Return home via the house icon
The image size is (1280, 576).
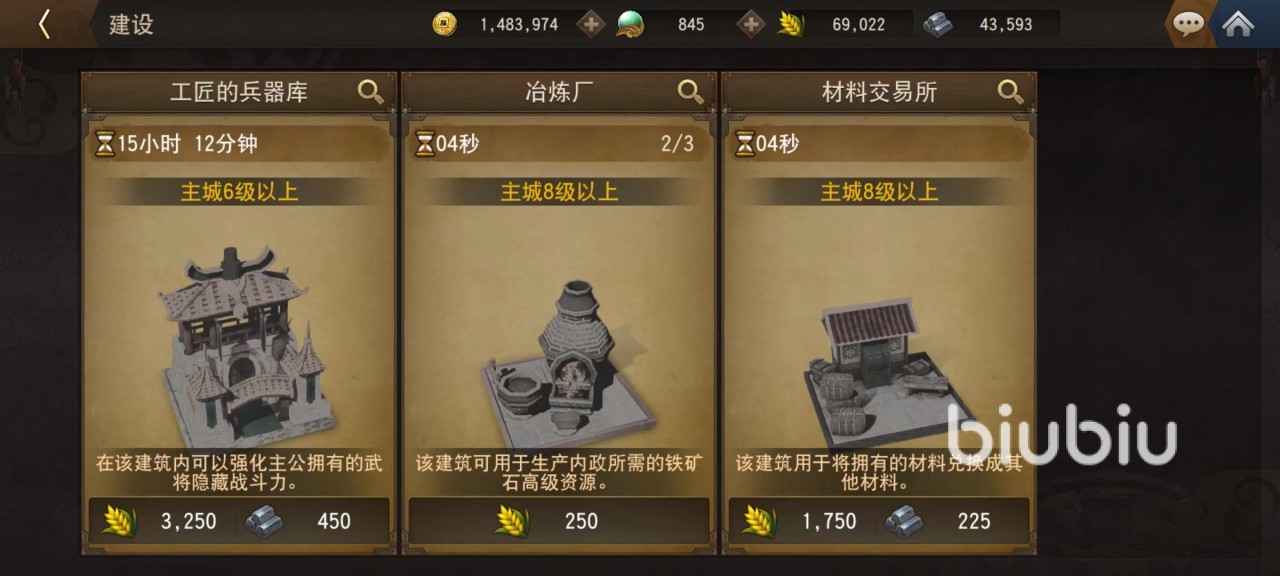(x=1238, y=24)
